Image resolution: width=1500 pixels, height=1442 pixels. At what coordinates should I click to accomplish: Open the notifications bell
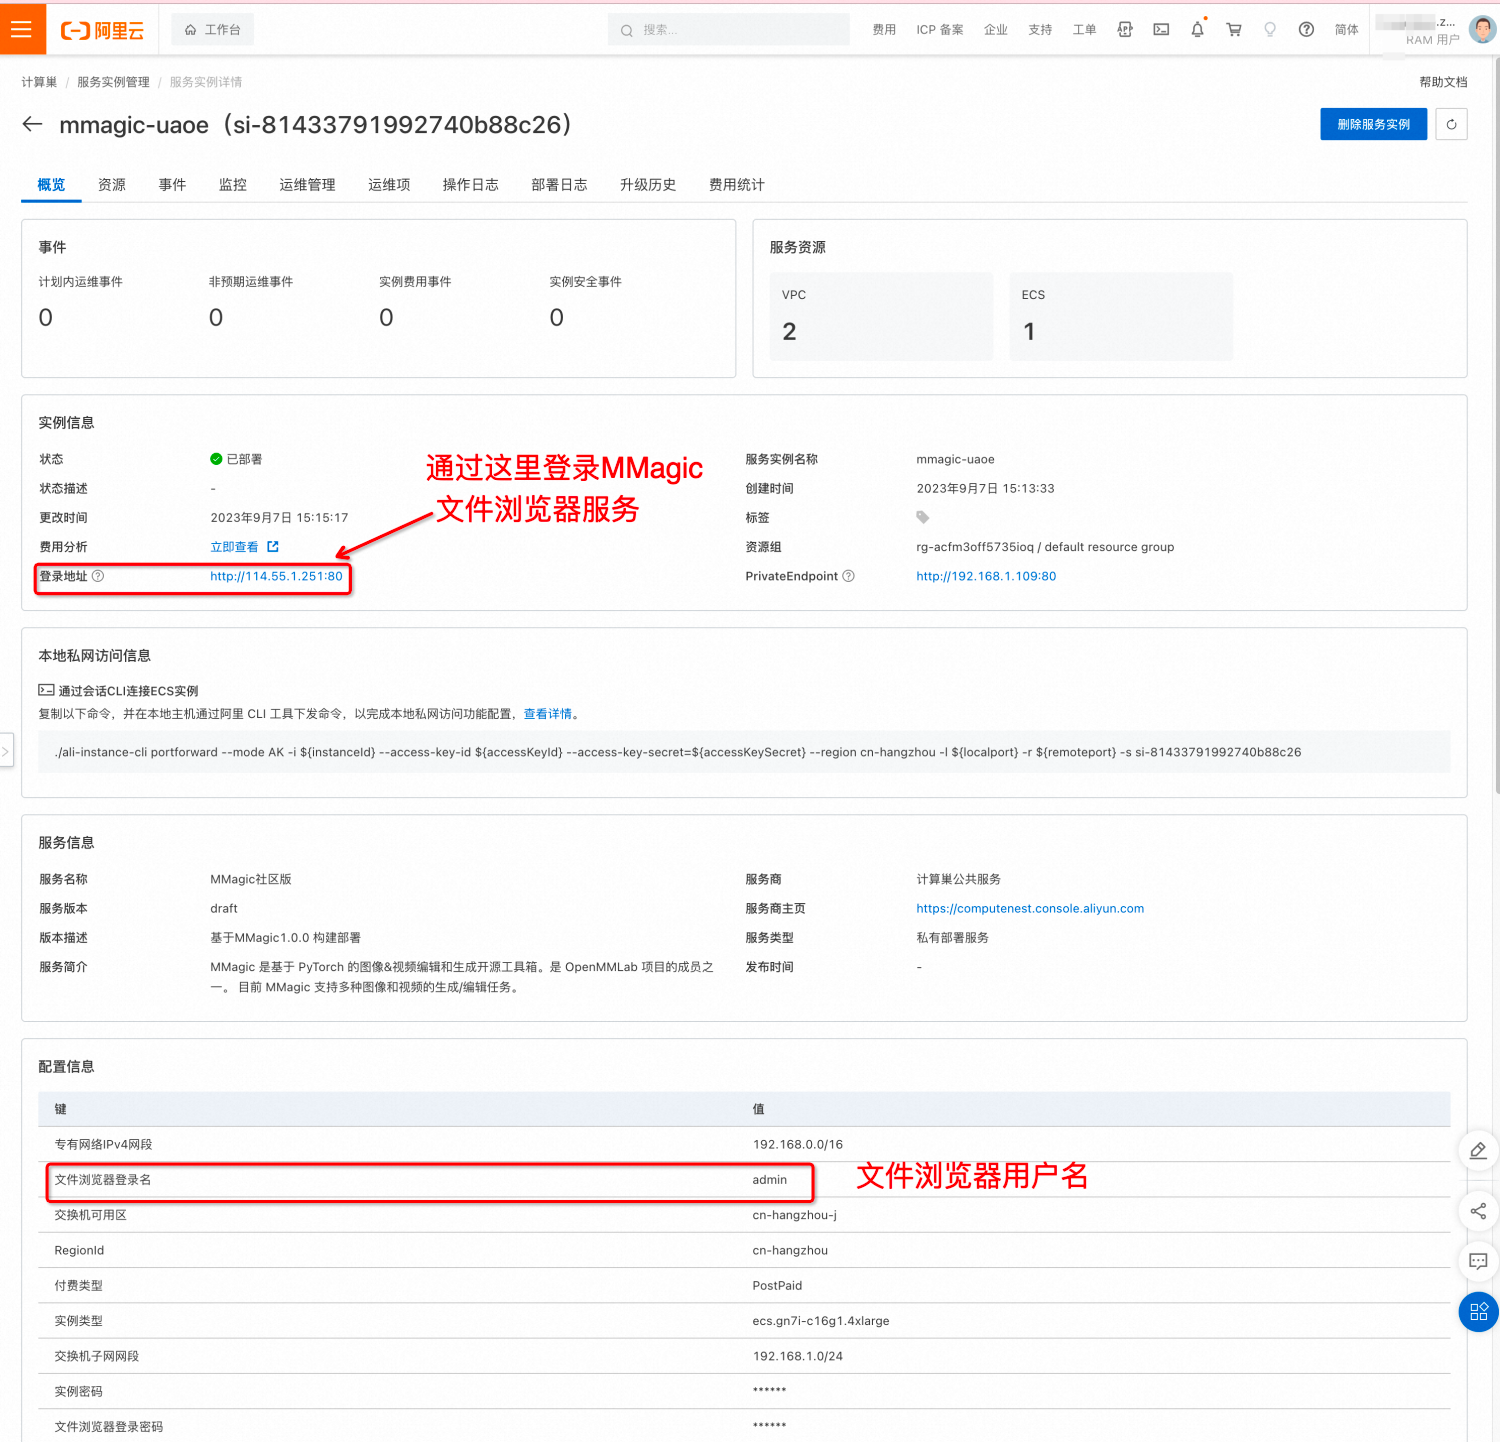tap(1197, 30)
